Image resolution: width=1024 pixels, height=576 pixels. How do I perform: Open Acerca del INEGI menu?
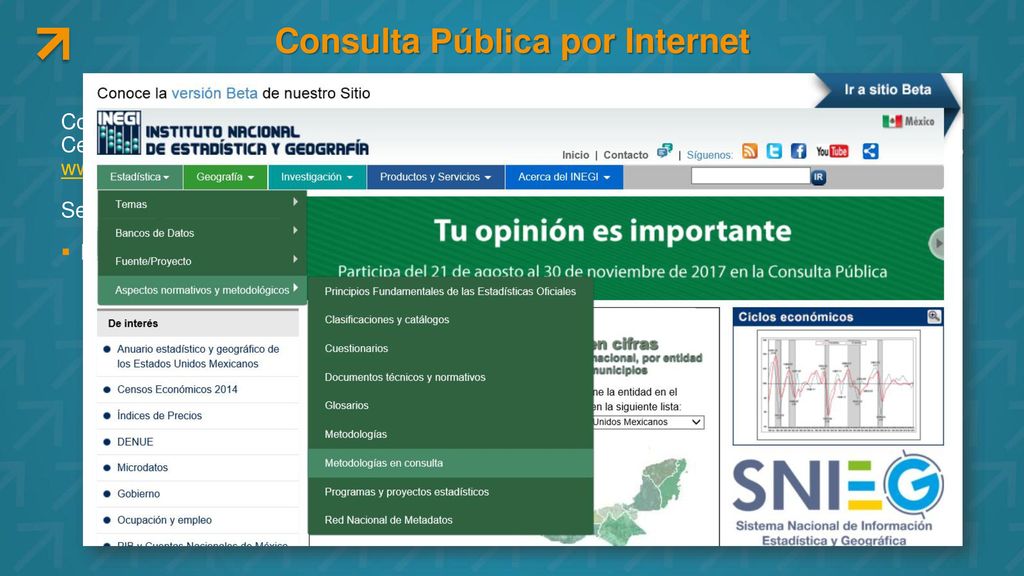click(x=564, y=177)
